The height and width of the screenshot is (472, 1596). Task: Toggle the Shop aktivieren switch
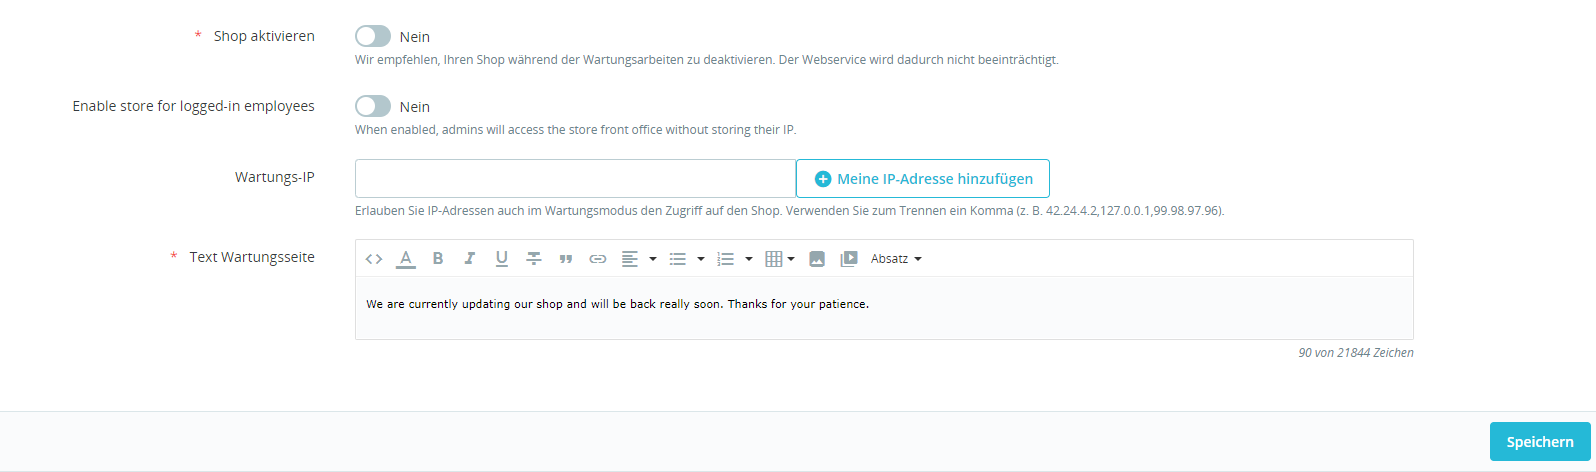coord(373,36)
